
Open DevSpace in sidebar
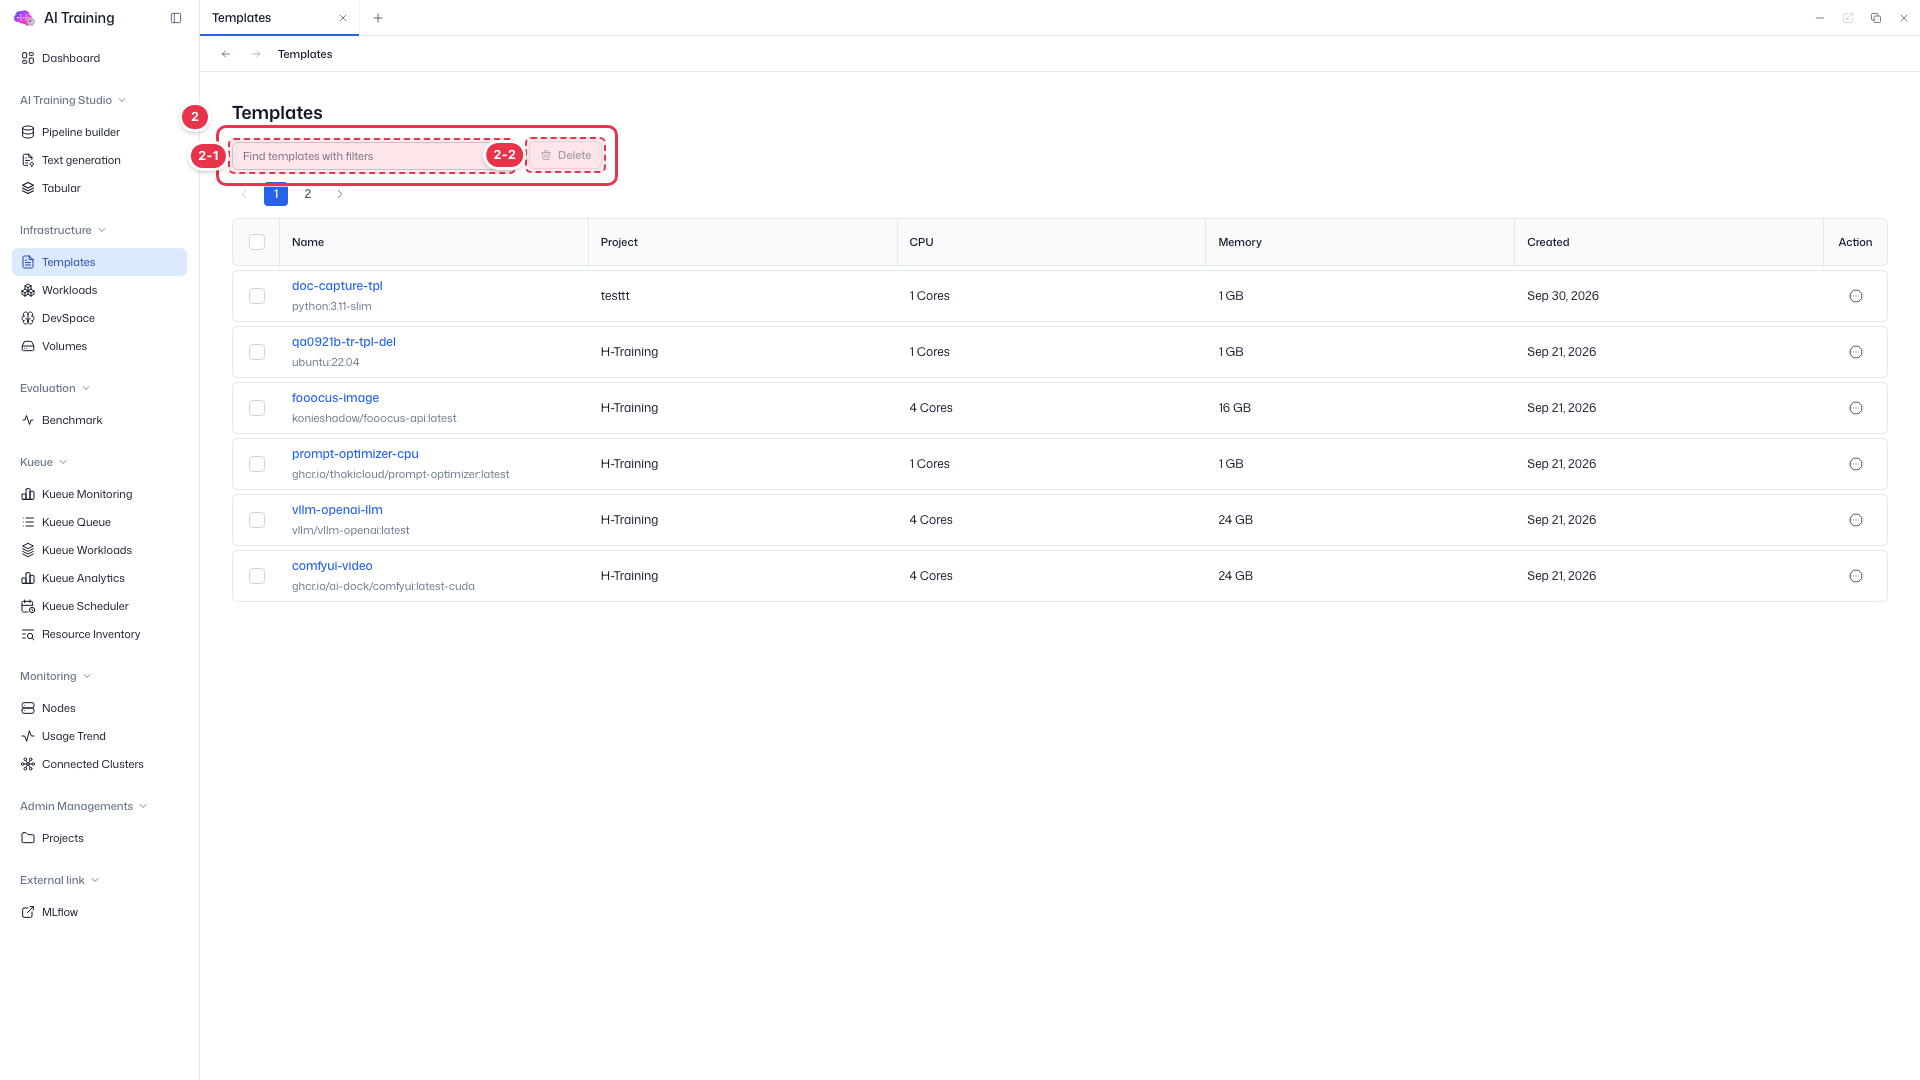[x=99, y=318]
